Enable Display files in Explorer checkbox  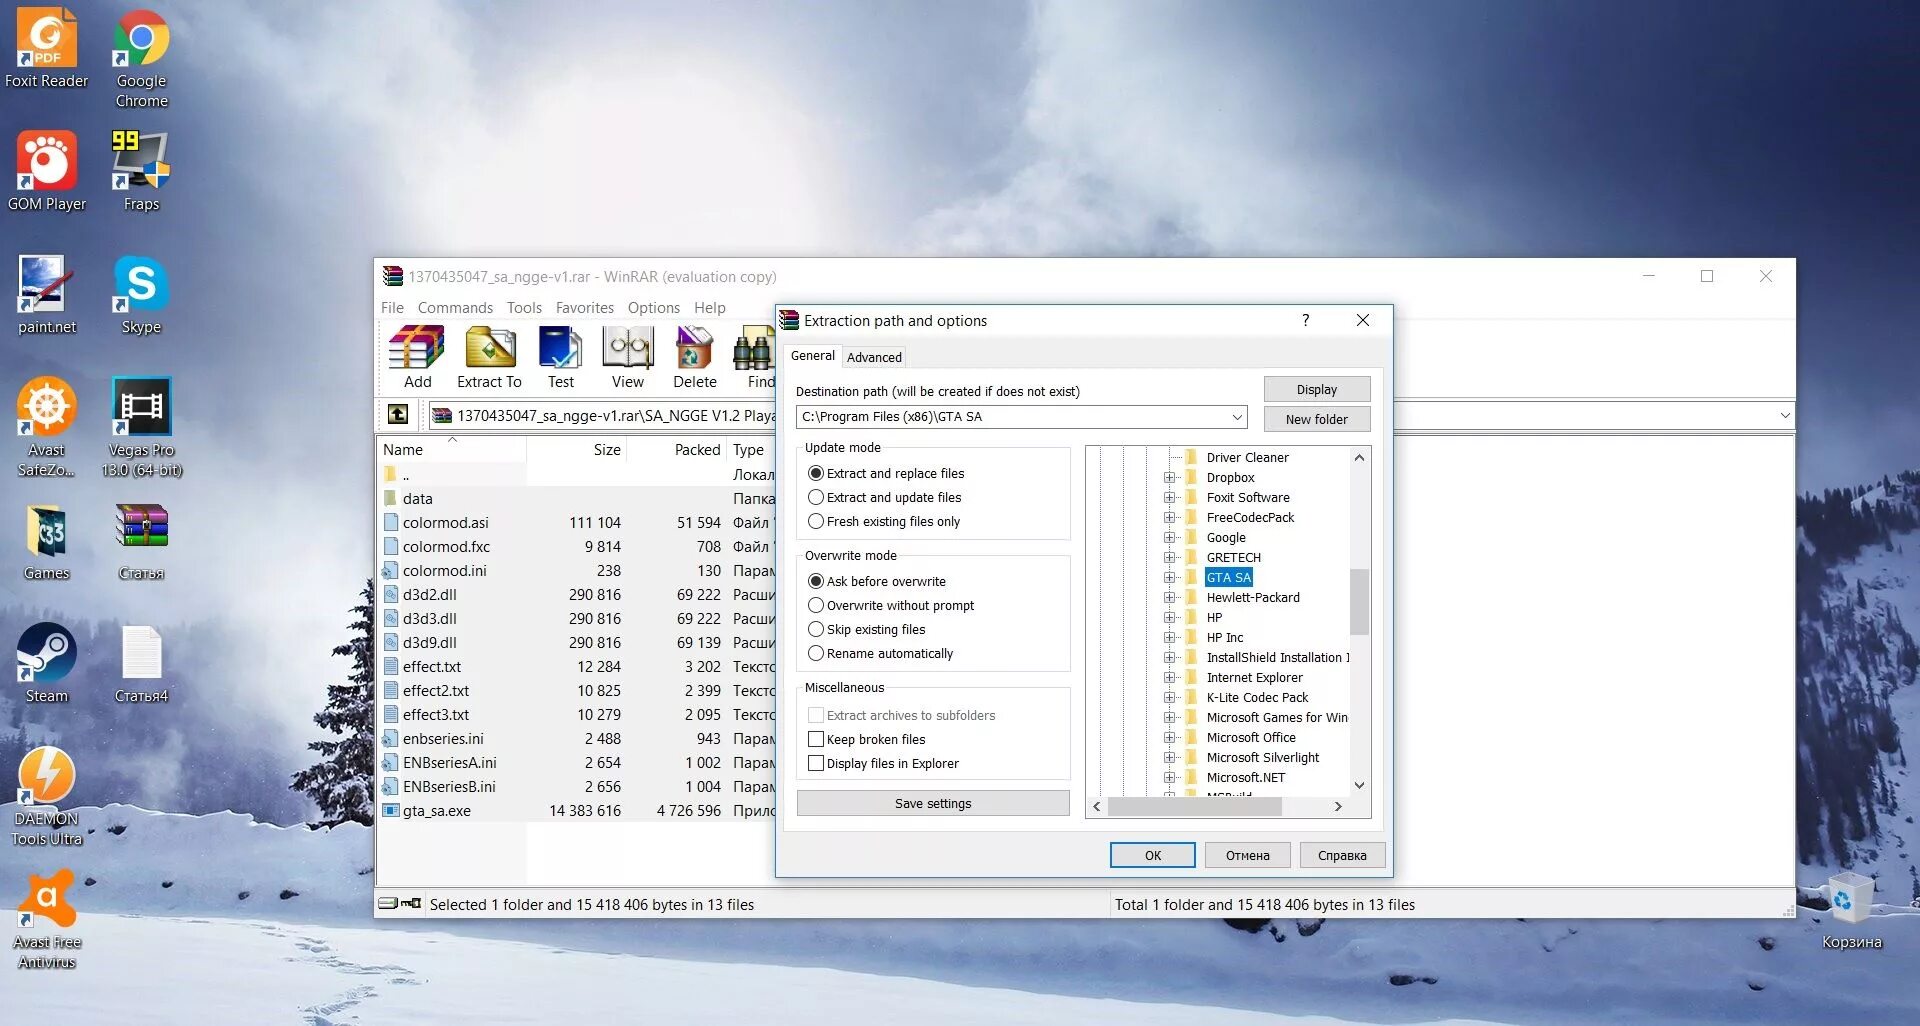(816, 763)
